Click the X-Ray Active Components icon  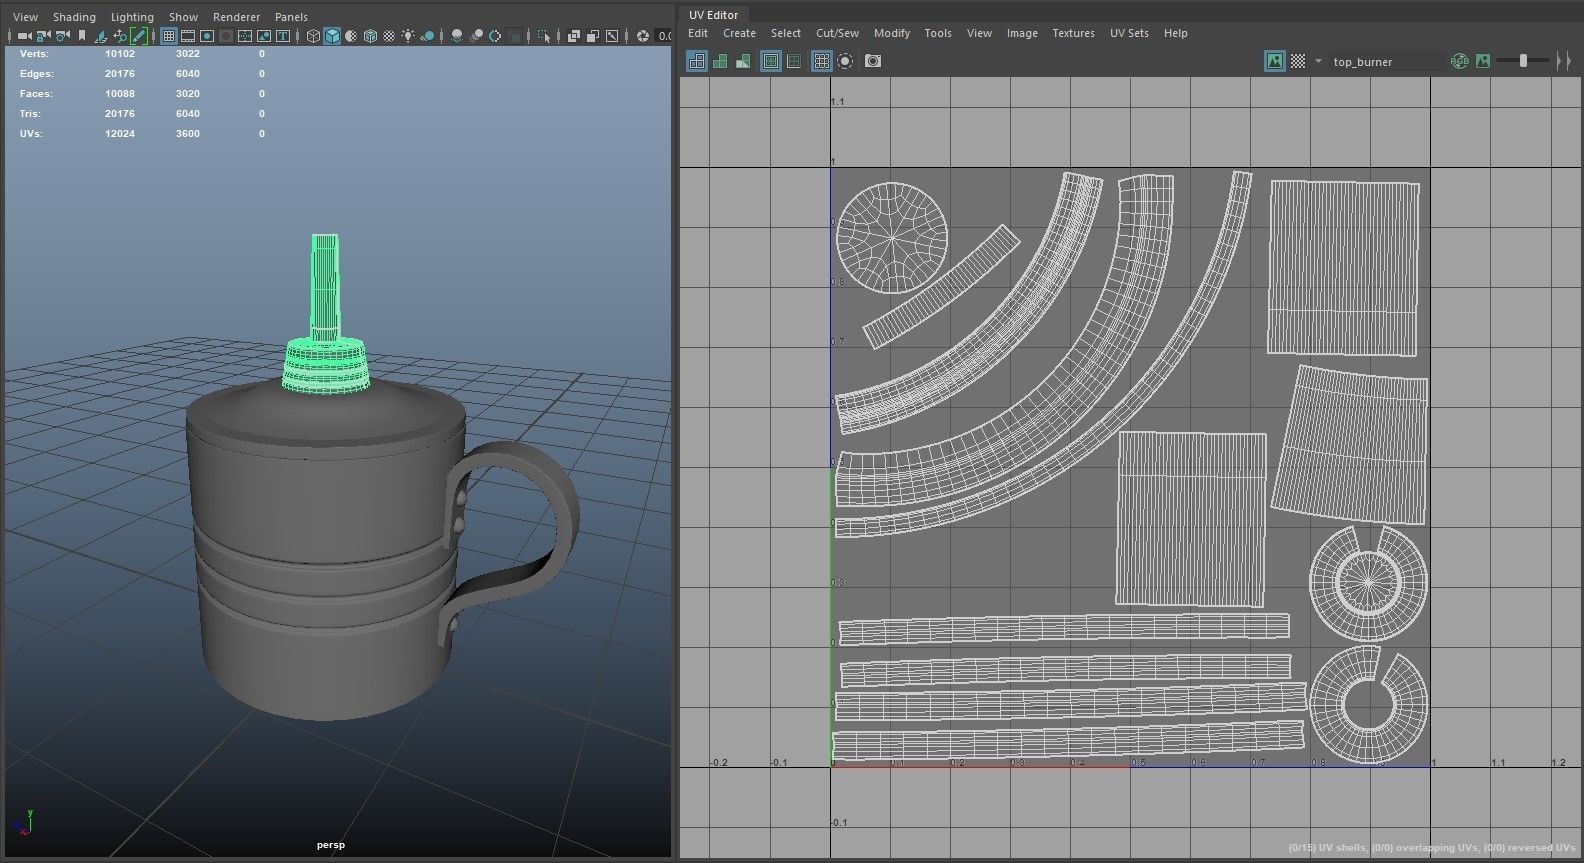(593, 36)
